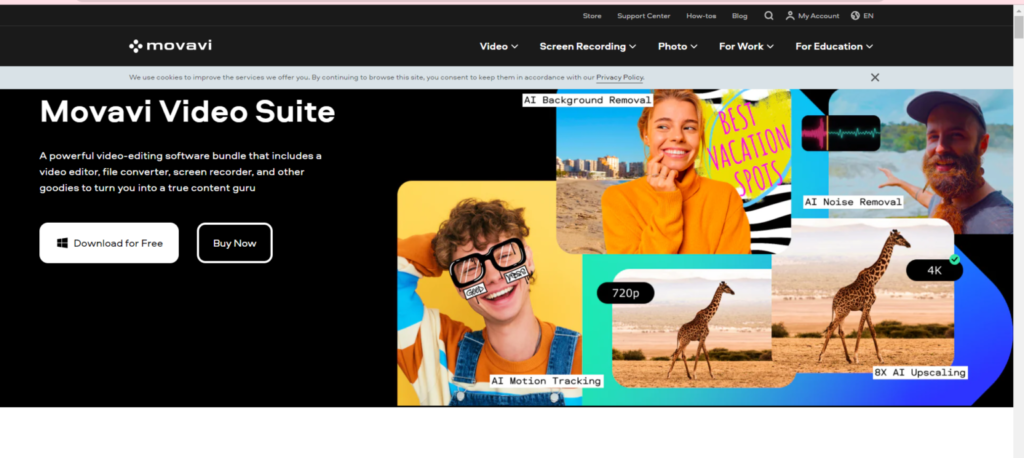This screenshot has width=1024, height=458.
Task: Open the For Education menu
Action: 834,46
